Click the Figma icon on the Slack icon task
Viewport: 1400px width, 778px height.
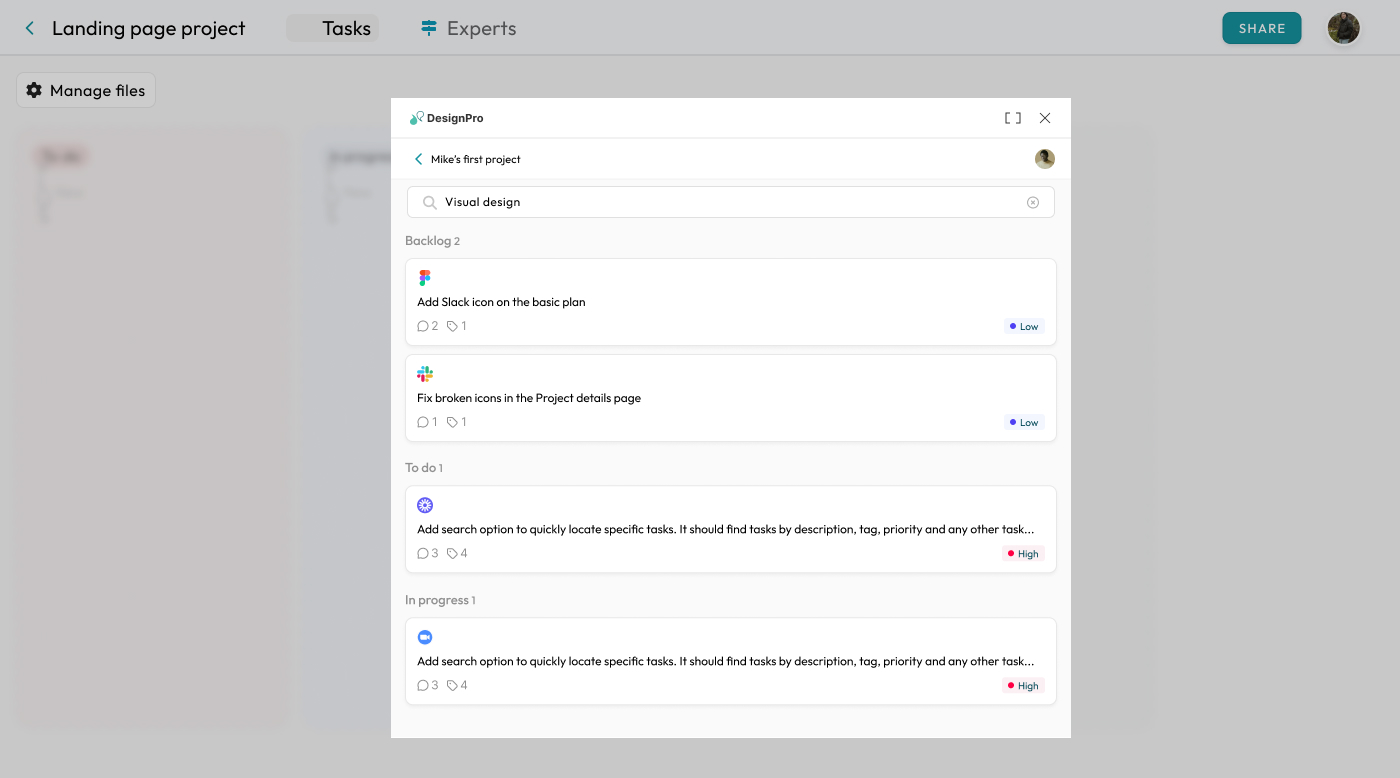425,277
